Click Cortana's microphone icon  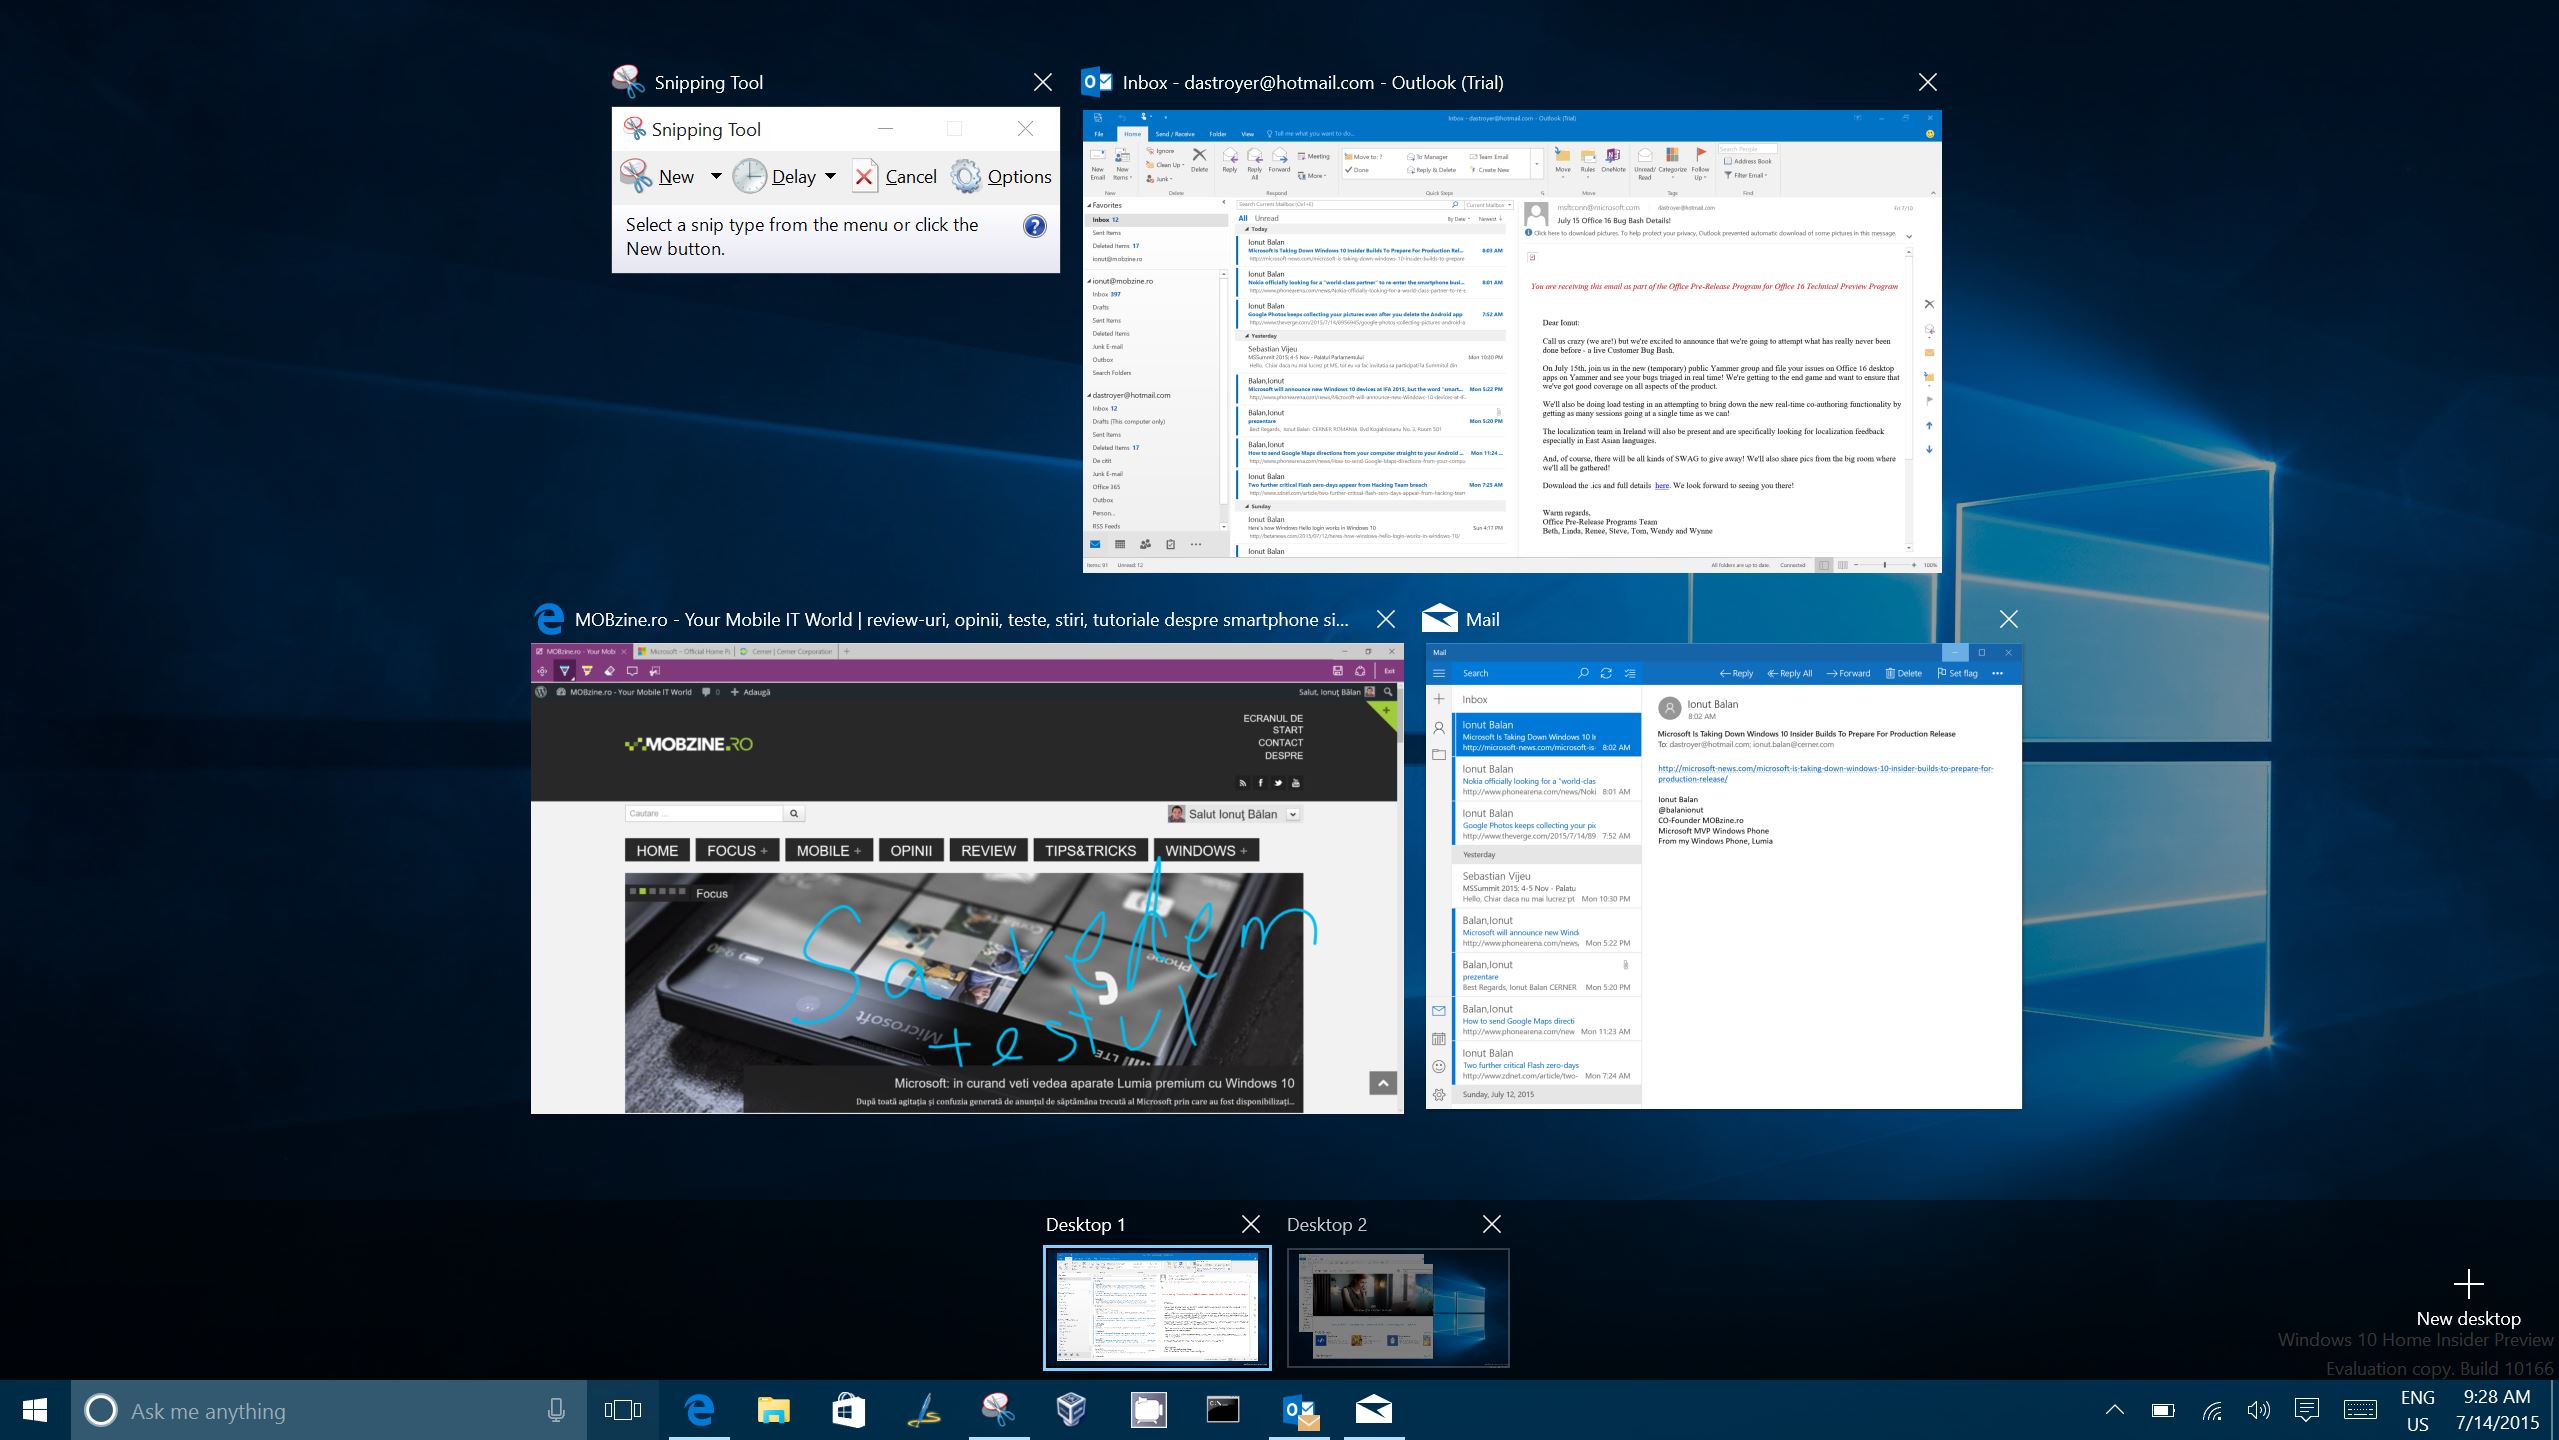pyautogui.click(x=557, y=1411)
